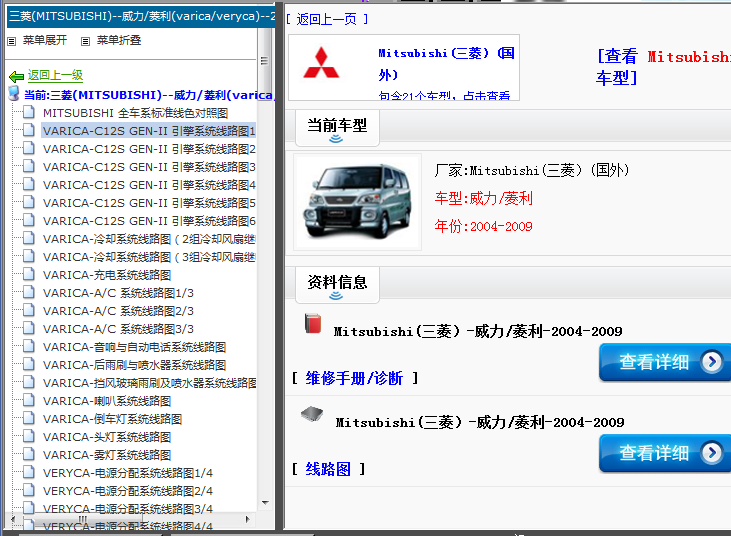
Task: Click the Mitsubishi three-diamond logo
Action: click(321, 62)
